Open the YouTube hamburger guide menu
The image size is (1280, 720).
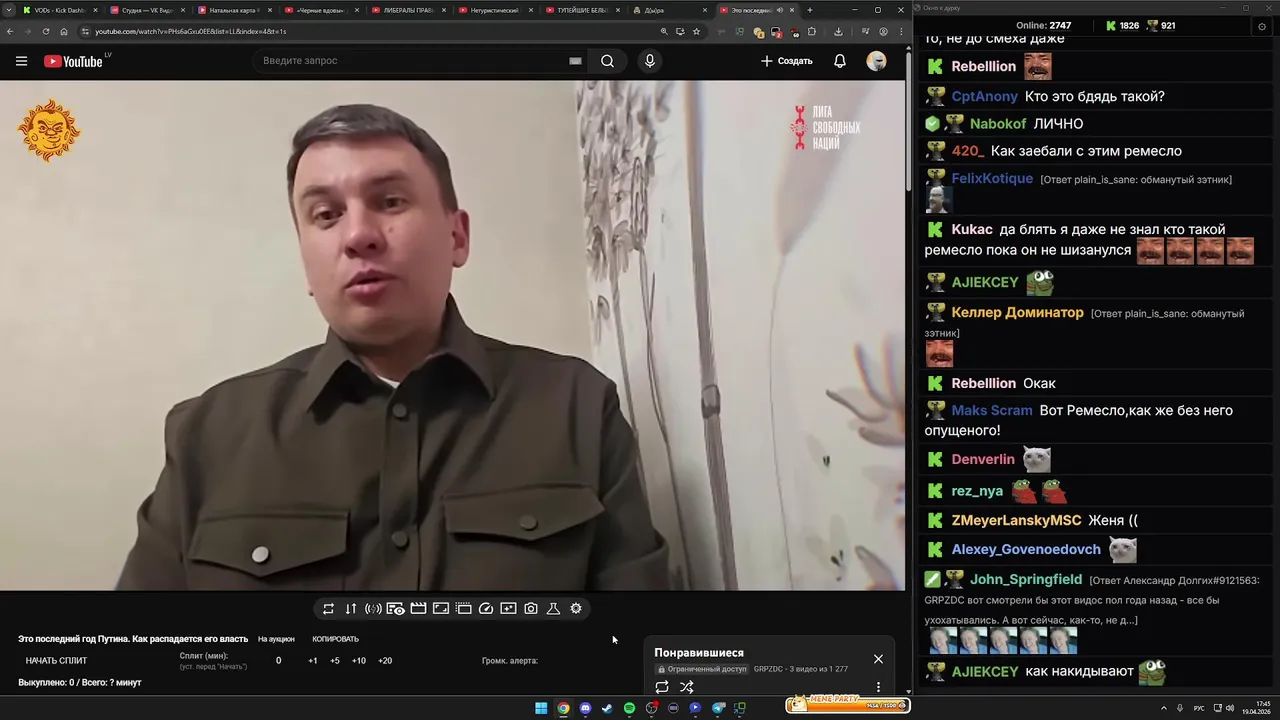tap(21, 61)
